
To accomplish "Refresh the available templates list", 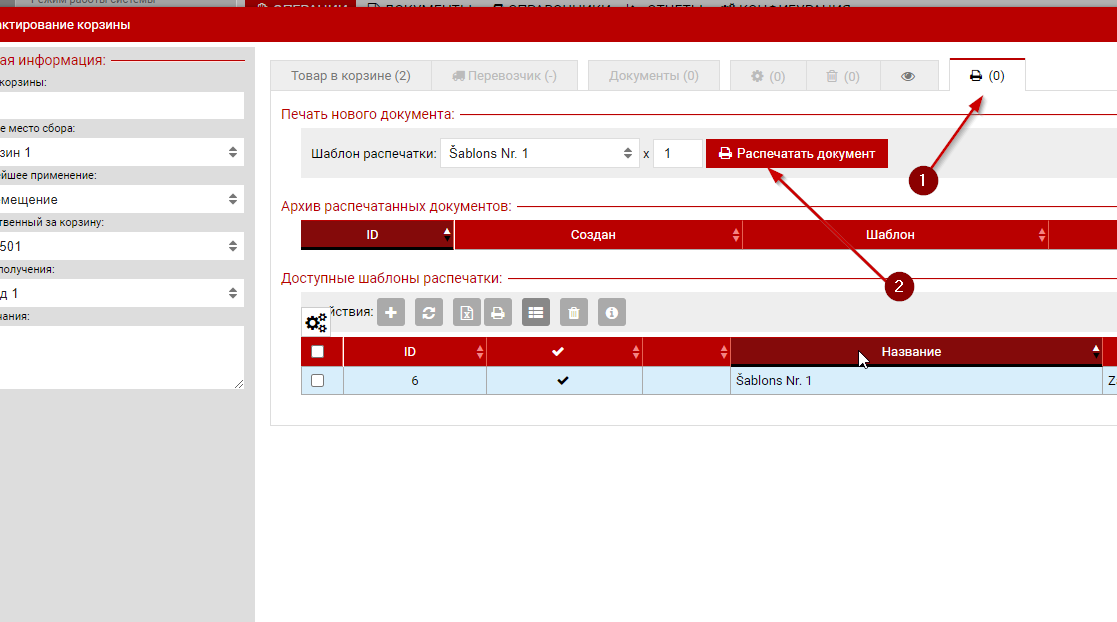I will pos(429,313).
